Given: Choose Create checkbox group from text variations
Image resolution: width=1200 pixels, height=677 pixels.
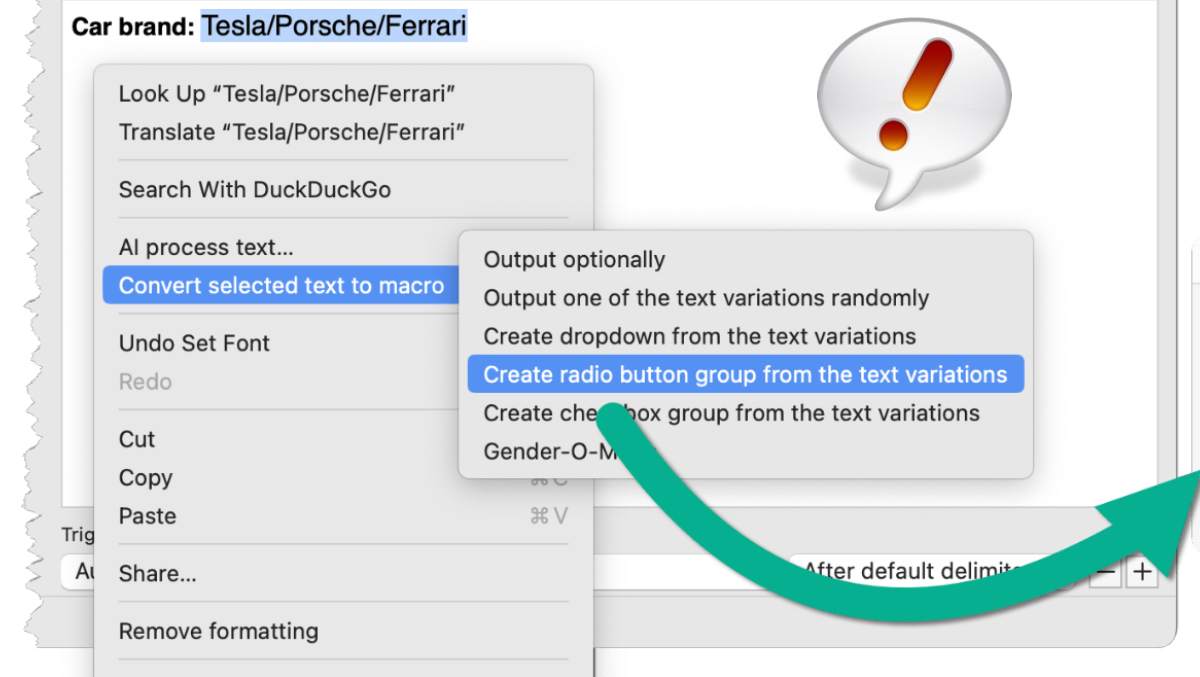Looking at the screenshot, I should (x=731, y=413).
